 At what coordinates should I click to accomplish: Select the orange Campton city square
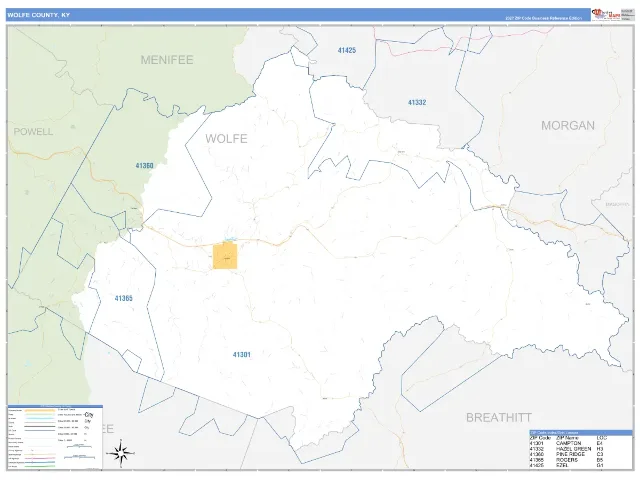point(225,256)
